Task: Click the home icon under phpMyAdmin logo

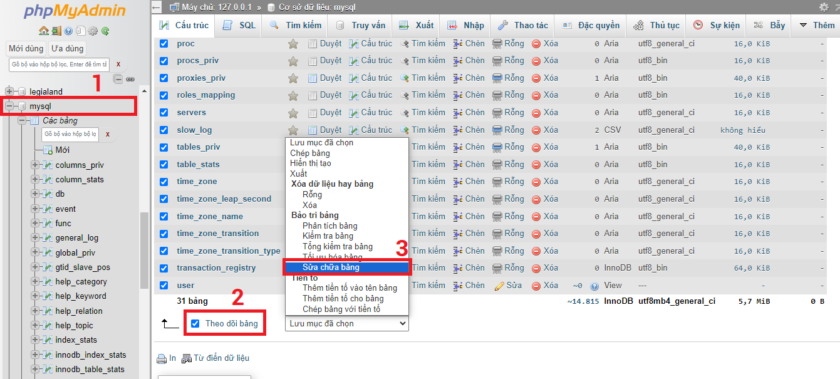Action: coord(44,31)
